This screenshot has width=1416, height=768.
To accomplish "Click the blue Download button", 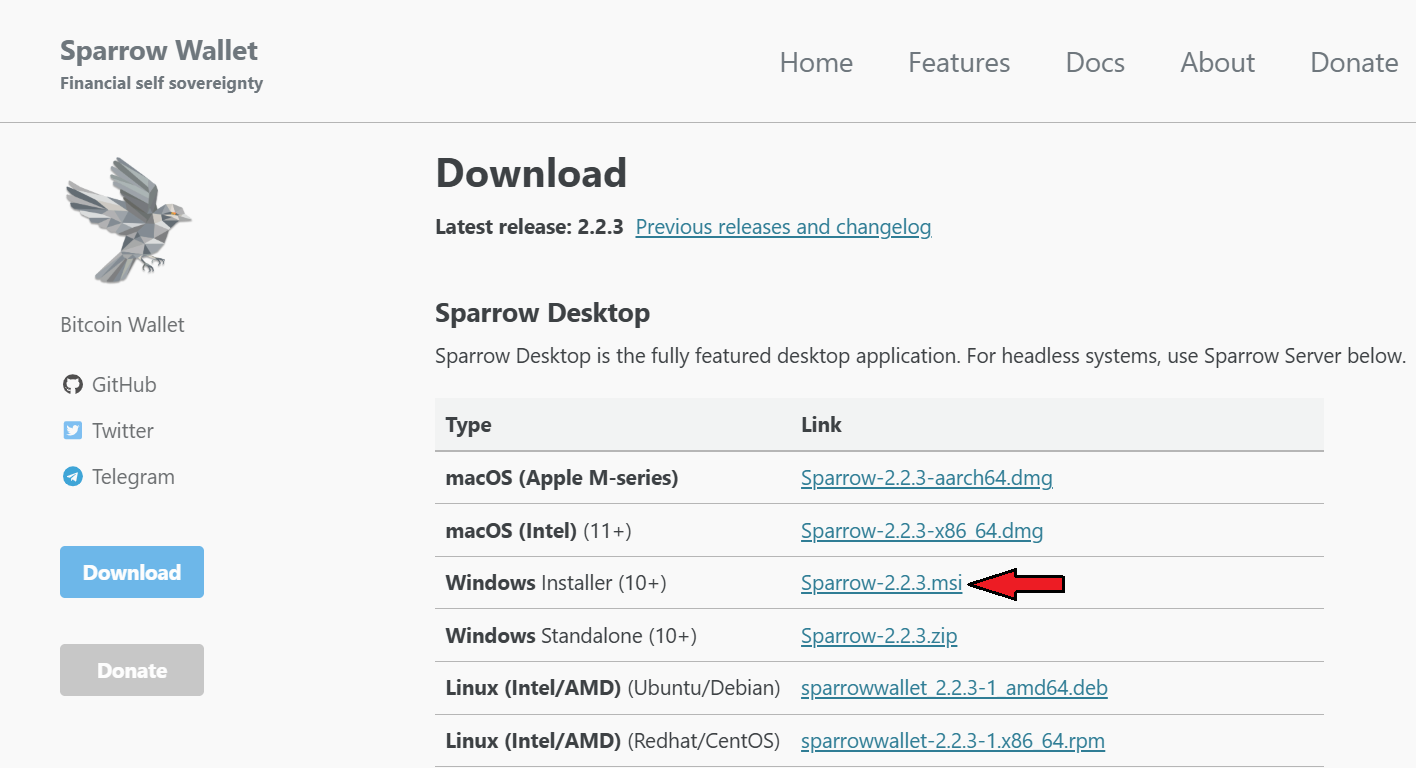I will 132,572.
